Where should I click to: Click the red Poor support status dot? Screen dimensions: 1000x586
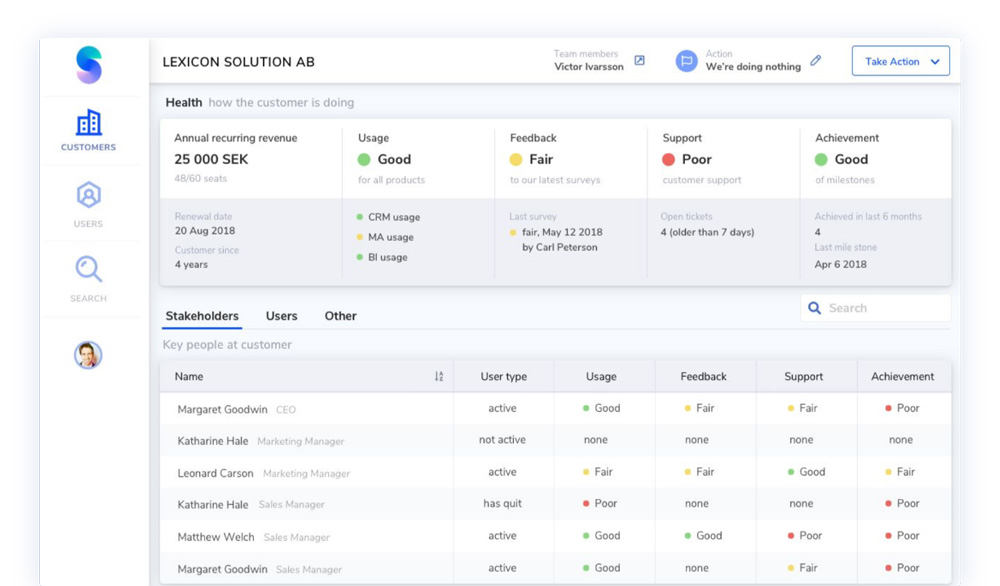(x=669, y=160)
